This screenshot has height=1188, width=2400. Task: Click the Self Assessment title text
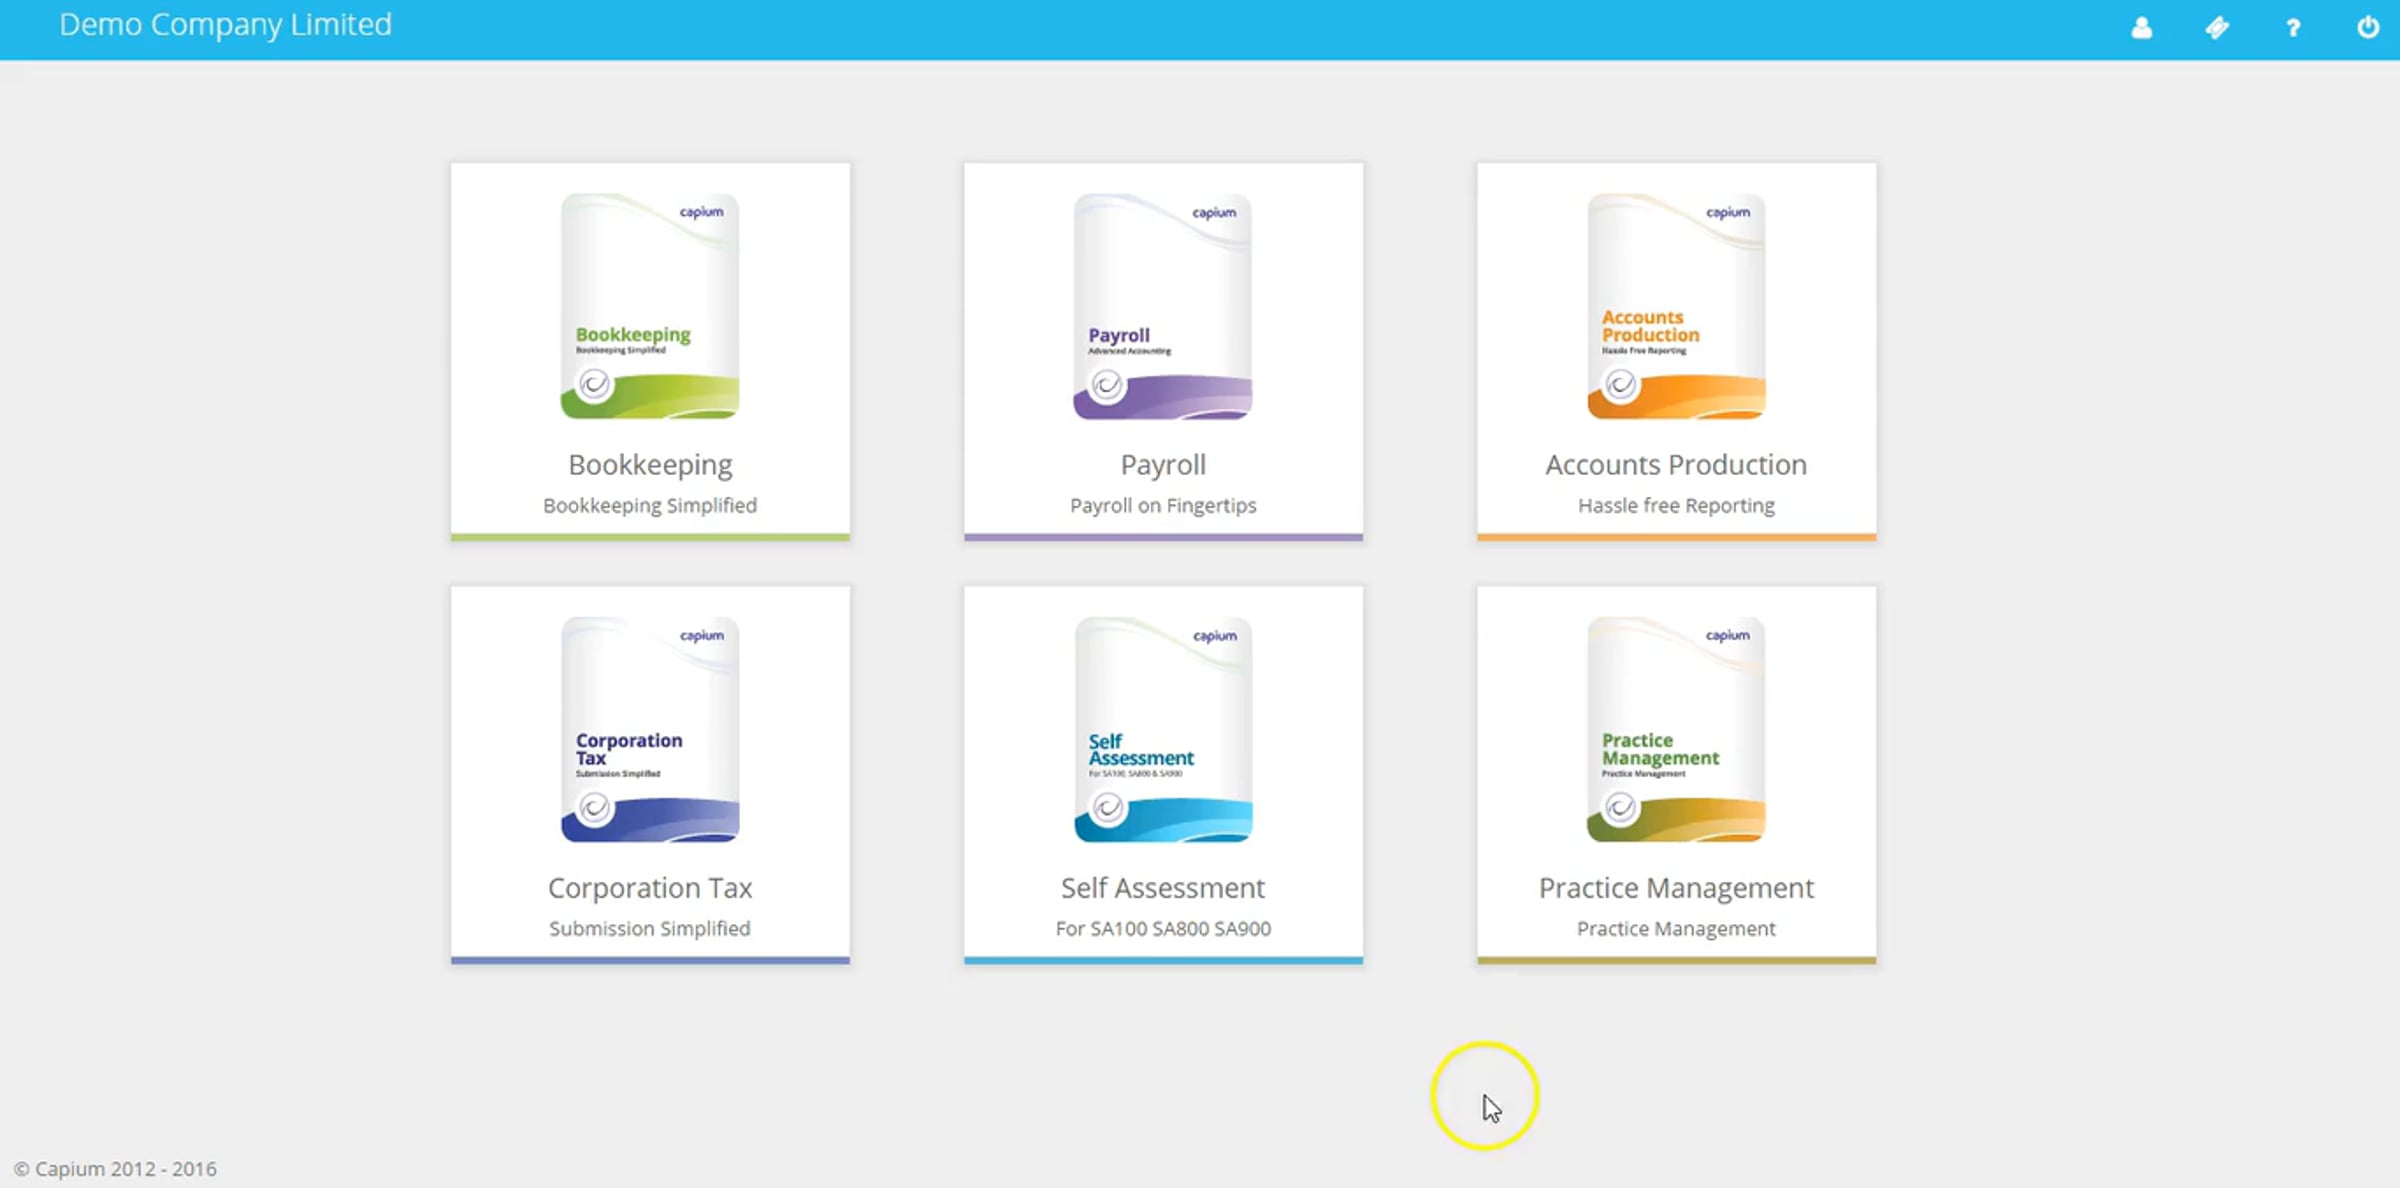point(1163,888)
